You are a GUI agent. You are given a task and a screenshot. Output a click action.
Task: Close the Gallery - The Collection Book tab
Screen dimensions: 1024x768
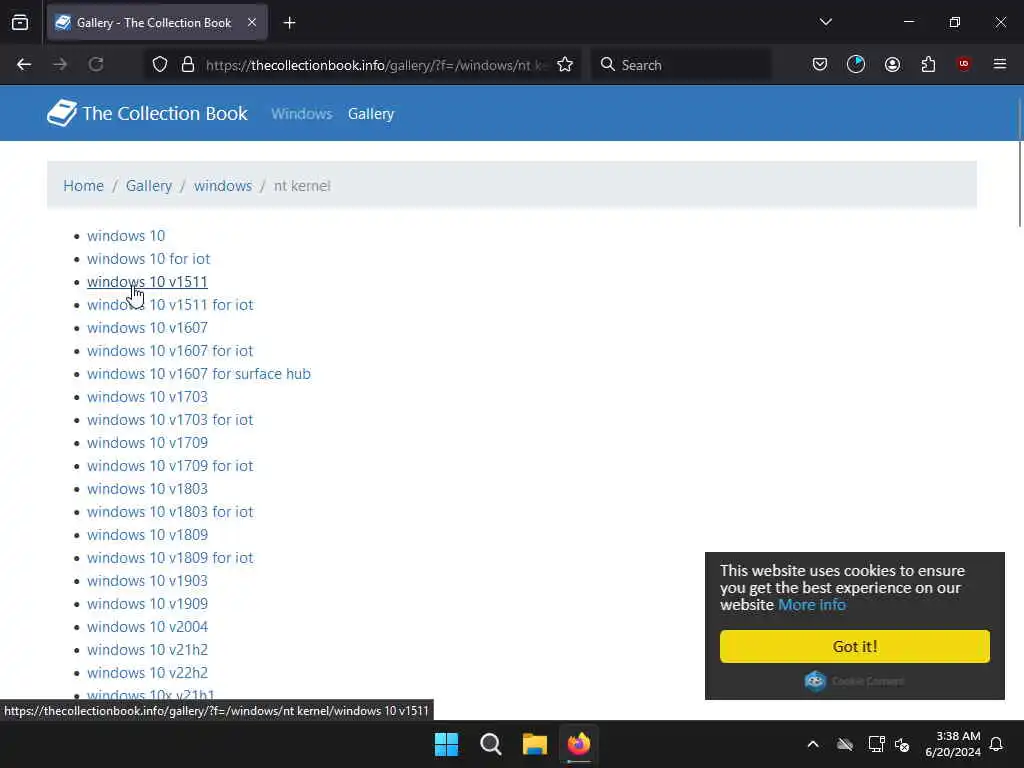[x=252, y=23]
